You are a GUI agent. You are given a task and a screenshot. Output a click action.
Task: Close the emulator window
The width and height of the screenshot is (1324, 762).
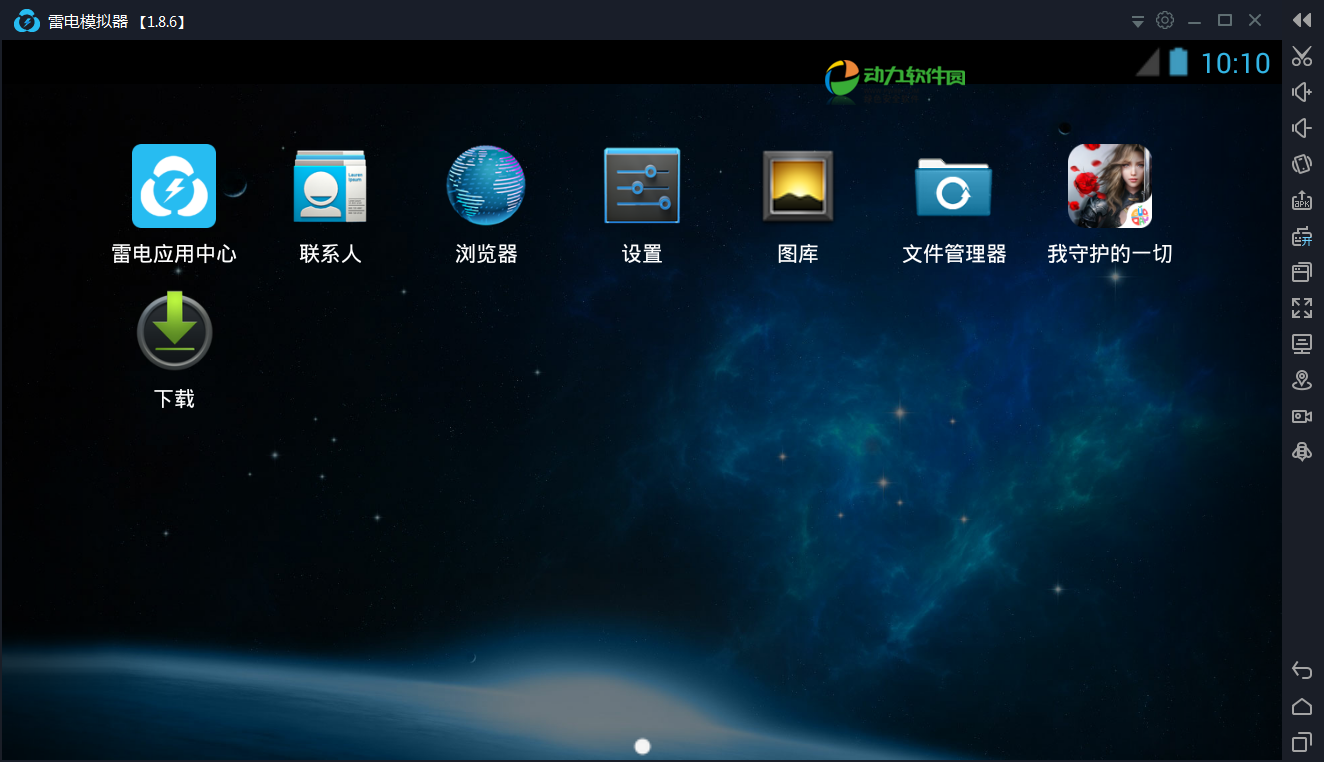[x=1255, y=20]
